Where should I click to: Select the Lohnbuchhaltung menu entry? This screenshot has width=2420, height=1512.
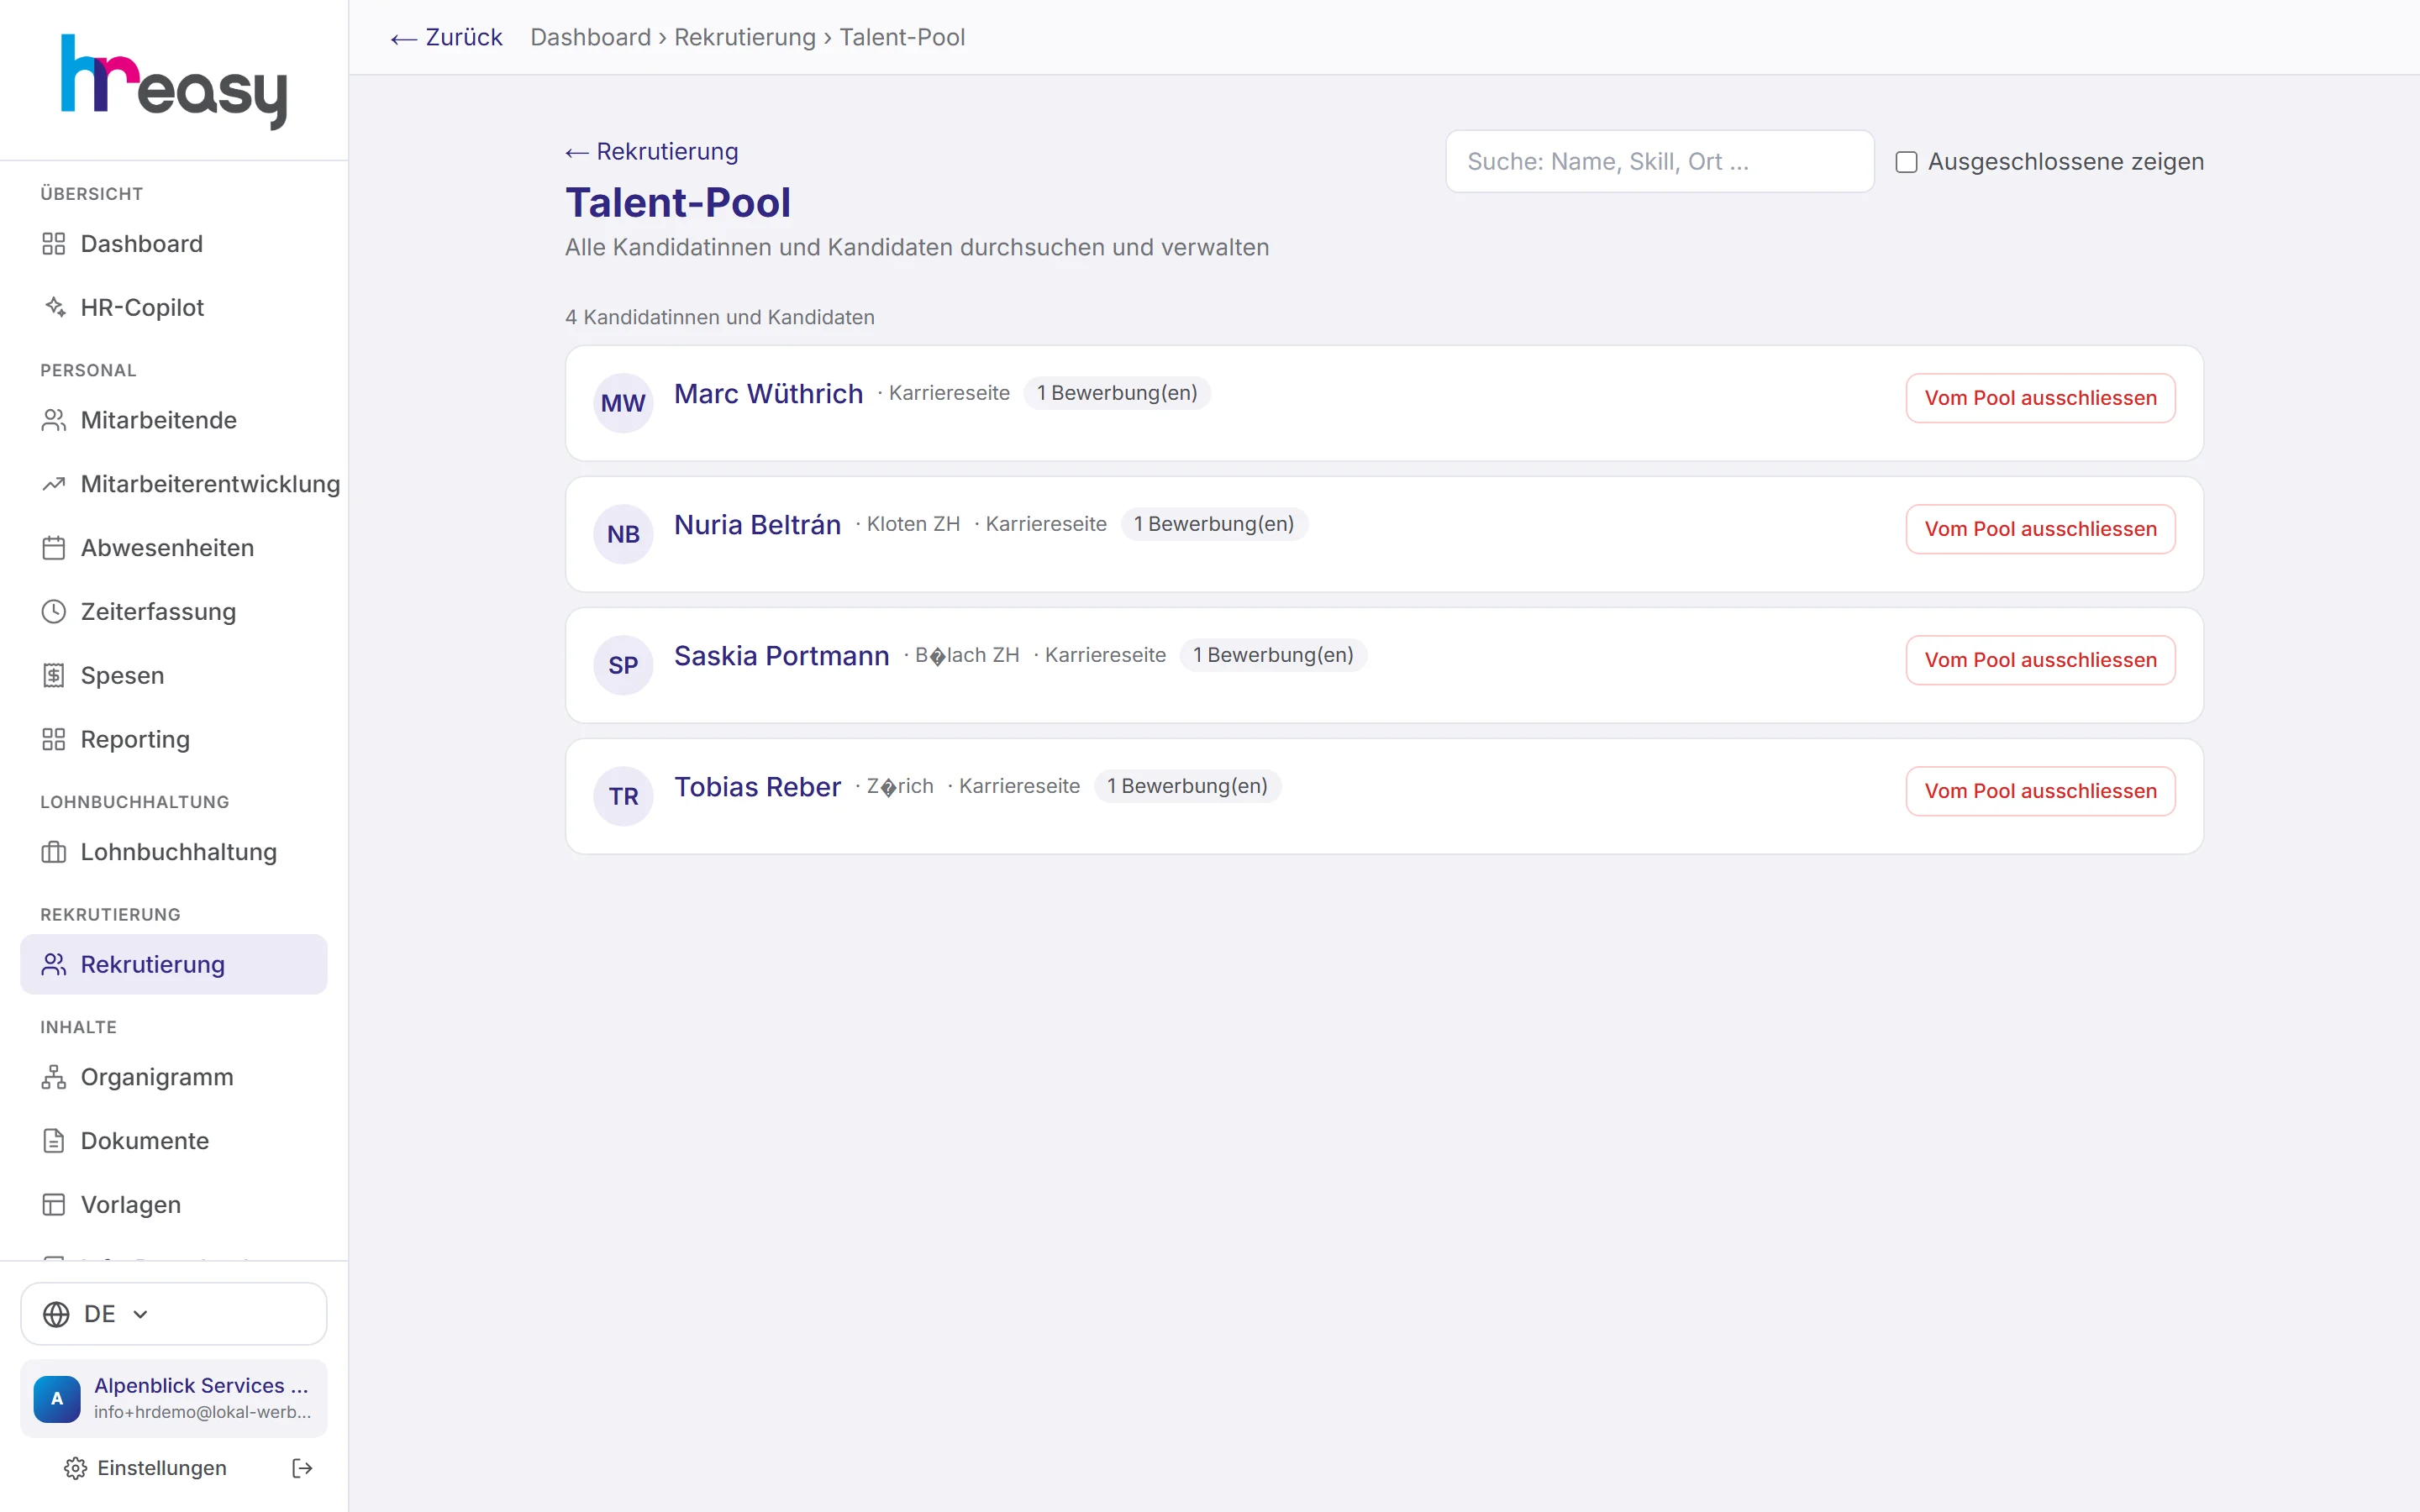(x=174, y=852)
